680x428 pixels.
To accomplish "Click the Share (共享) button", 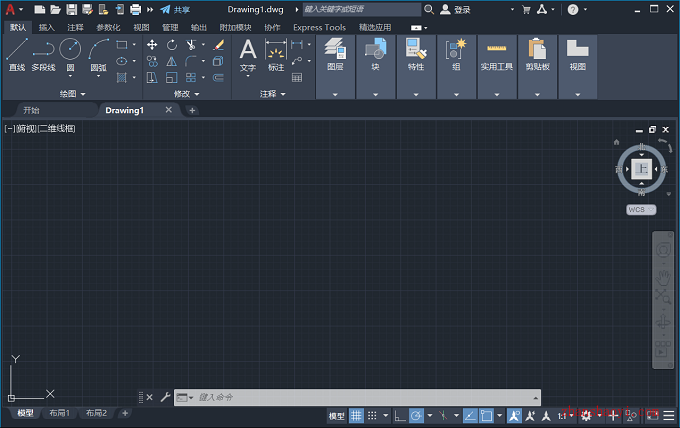I will [175, 10].
